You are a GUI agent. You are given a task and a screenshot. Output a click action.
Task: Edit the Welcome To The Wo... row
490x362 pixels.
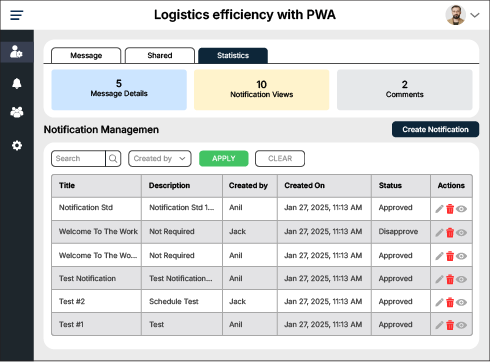click(439, 256)
